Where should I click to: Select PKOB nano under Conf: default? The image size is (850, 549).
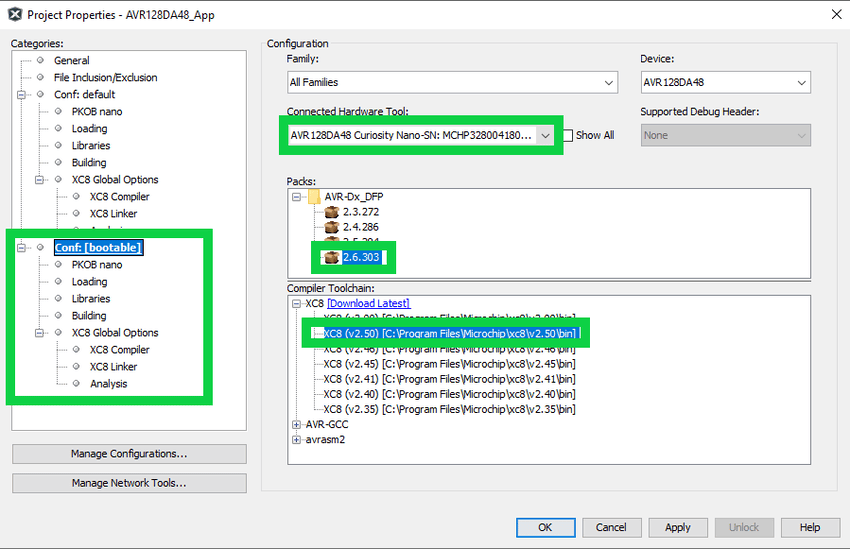pos(97,112)
